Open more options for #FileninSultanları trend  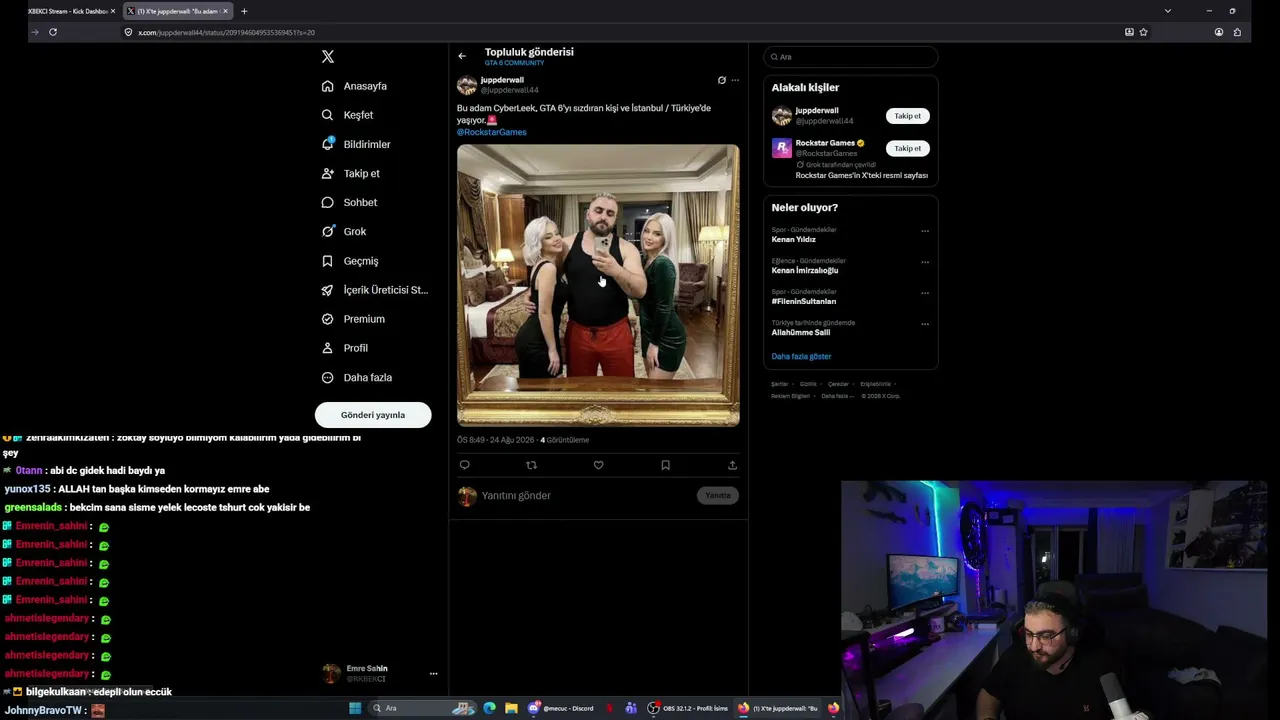925,293
